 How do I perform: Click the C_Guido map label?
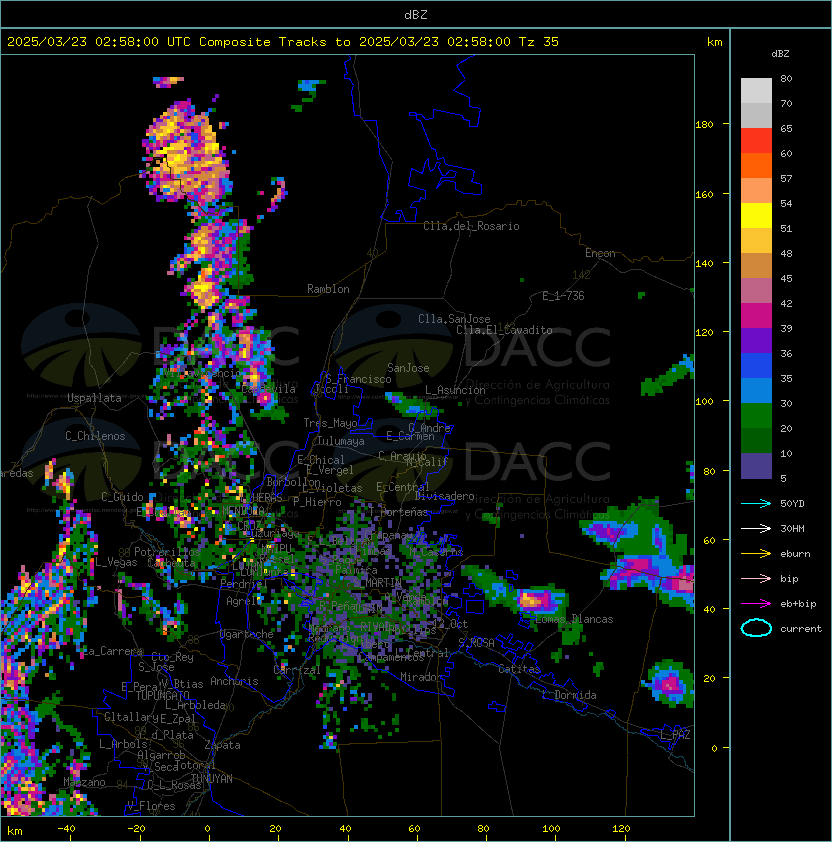coord(122,497)
